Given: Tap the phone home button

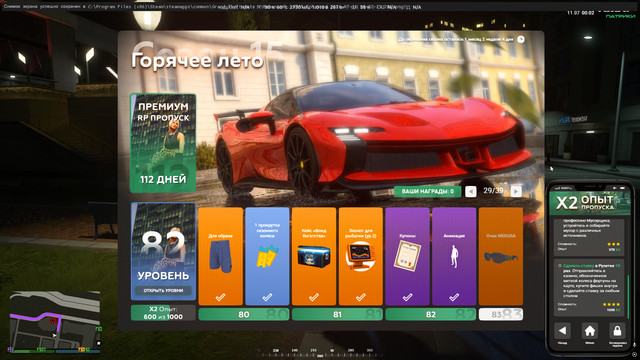Looking at the screenshot, I should coord(590,331).
